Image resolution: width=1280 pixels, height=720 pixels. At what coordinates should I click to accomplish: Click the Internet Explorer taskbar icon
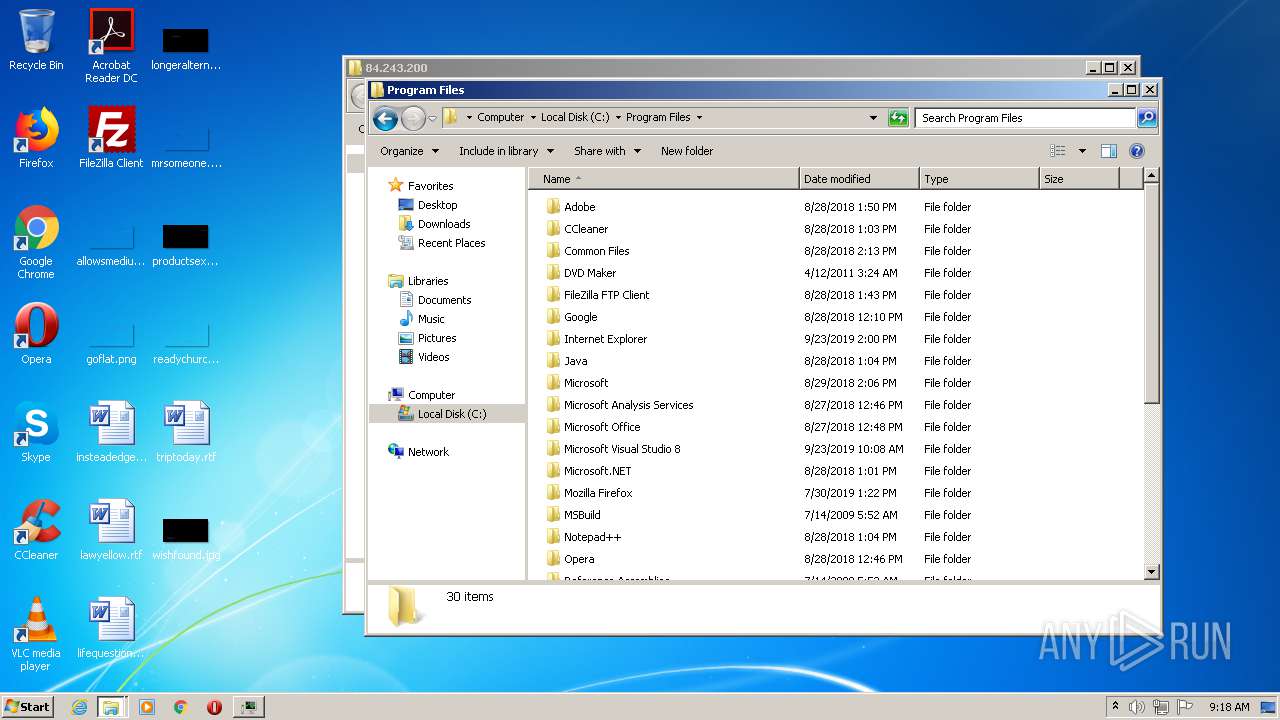tap(79, 706)
